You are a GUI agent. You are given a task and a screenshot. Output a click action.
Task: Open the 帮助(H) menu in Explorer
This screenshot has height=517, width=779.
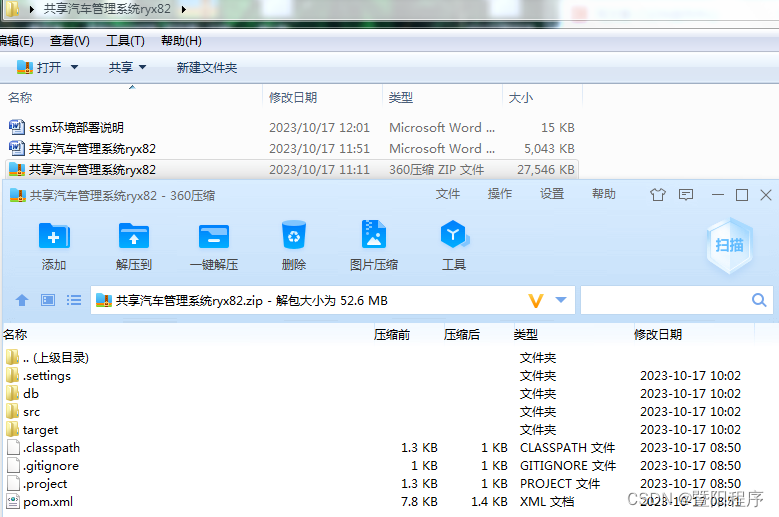(181, 41)
